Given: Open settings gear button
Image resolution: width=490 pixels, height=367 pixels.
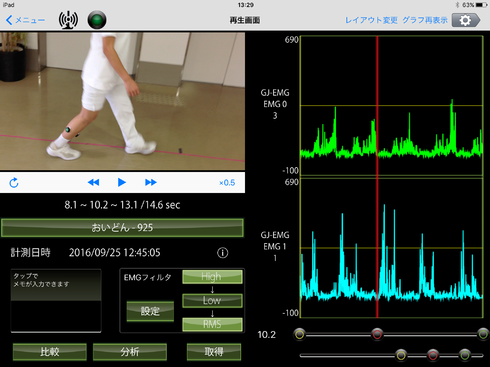Looking at the screenshot, I should (466, 20).
